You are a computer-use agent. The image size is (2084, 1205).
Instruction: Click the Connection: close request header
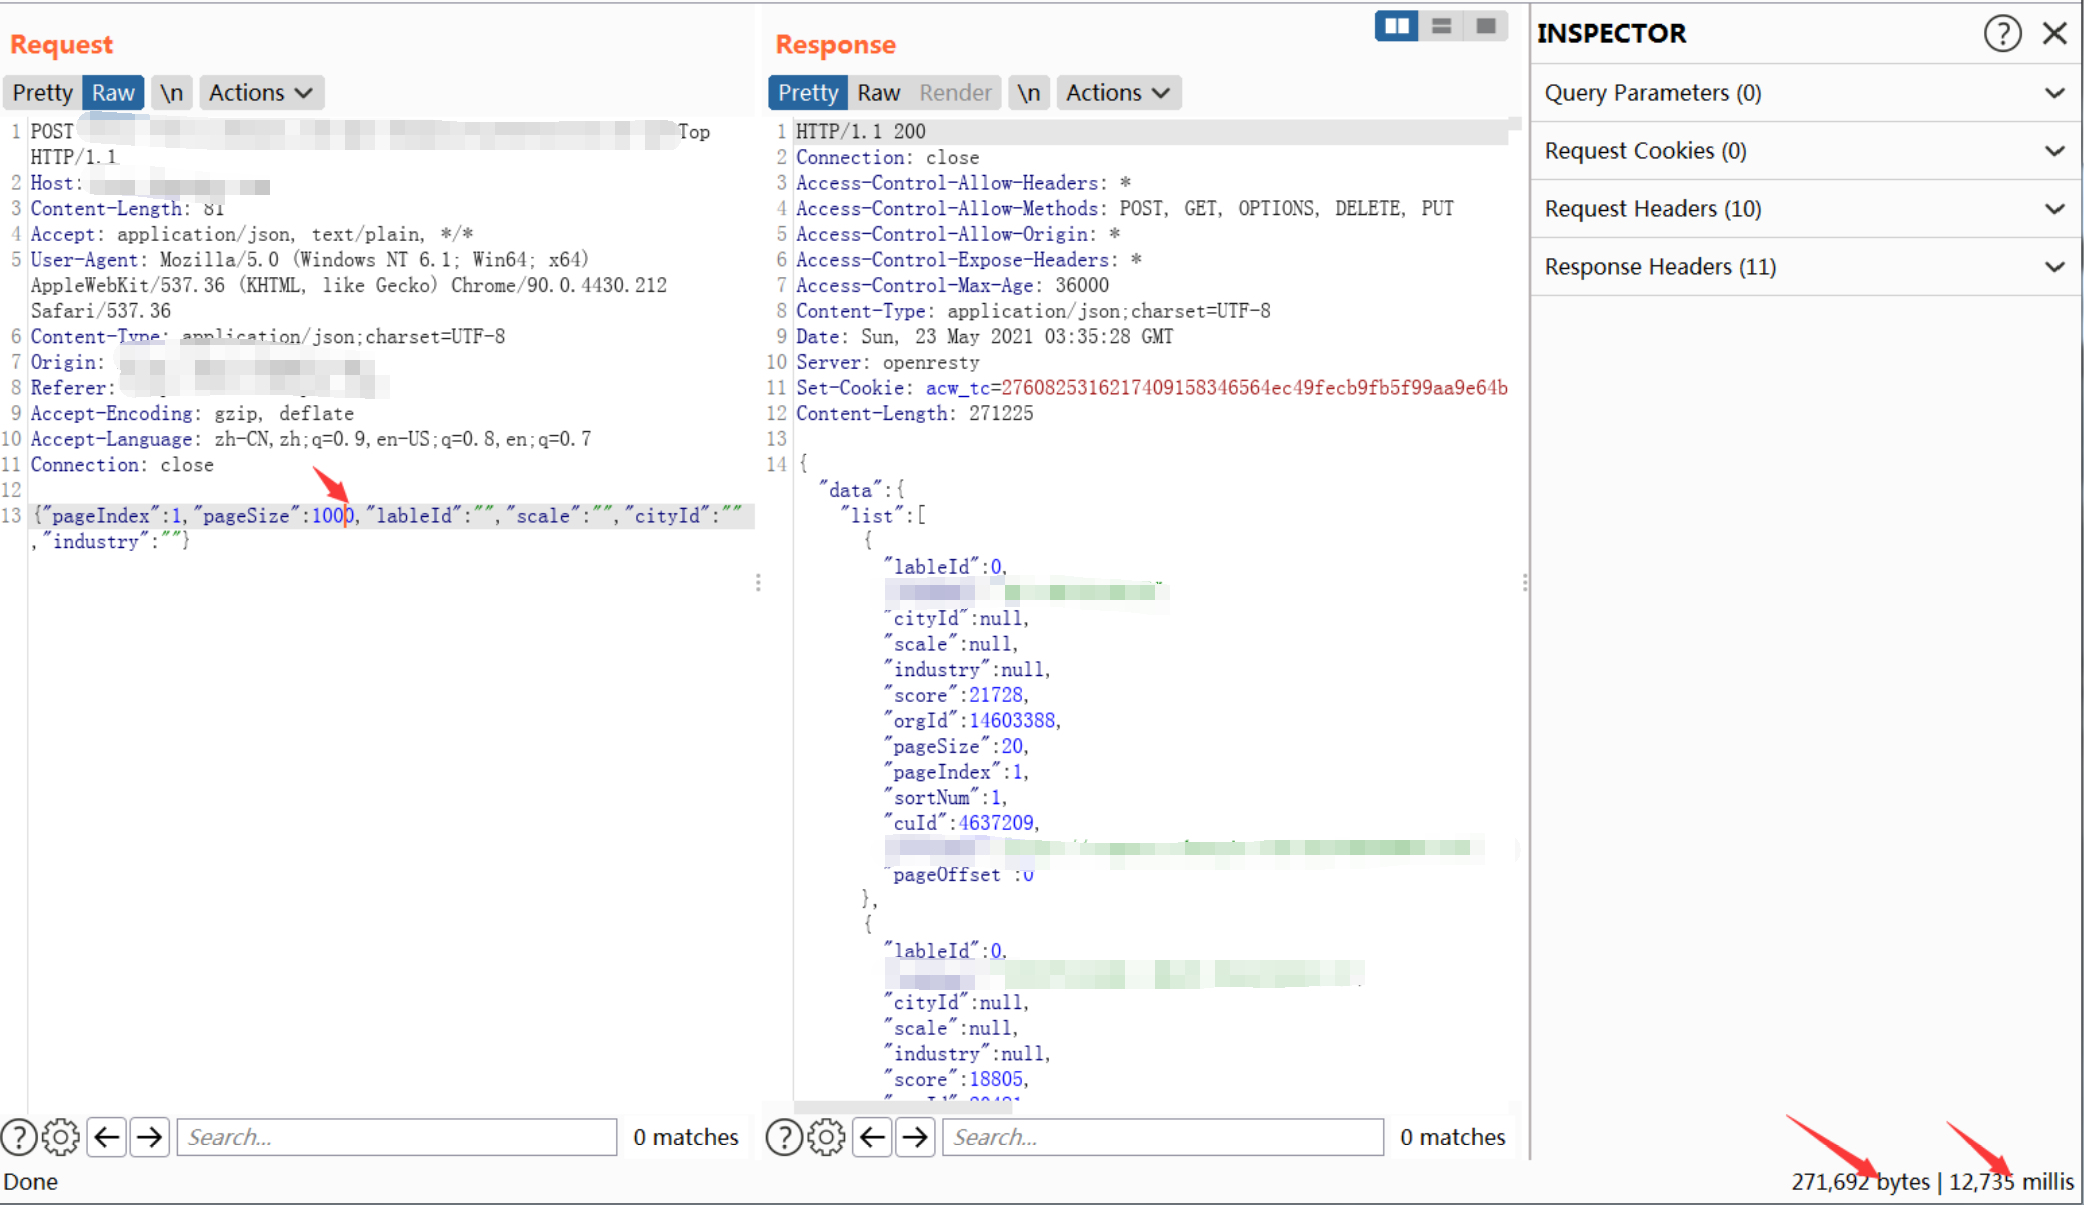pos(122,465)
